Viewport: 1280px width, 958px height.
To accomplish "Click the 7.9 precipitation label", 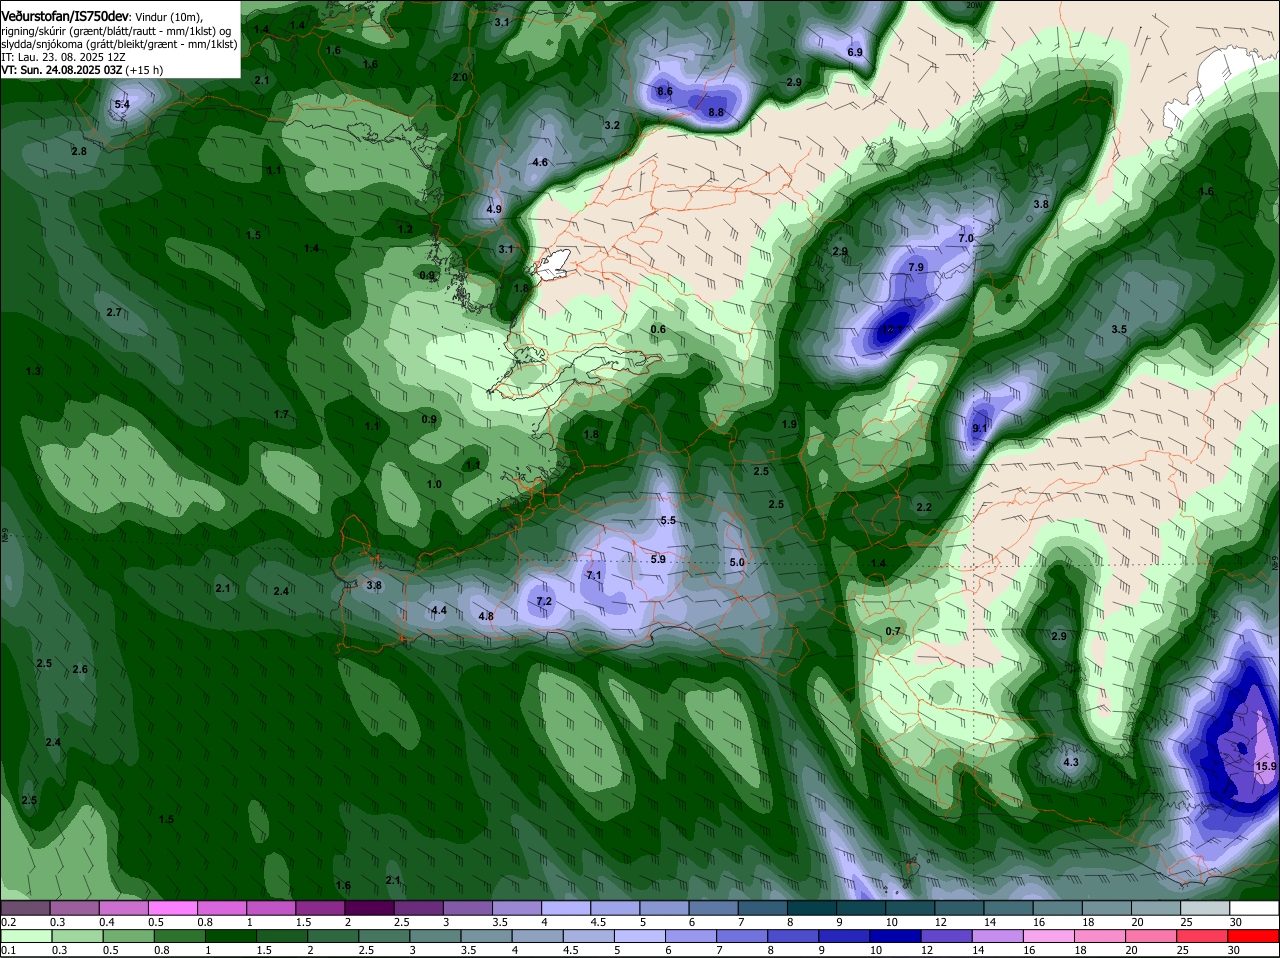I will [916, 267].
